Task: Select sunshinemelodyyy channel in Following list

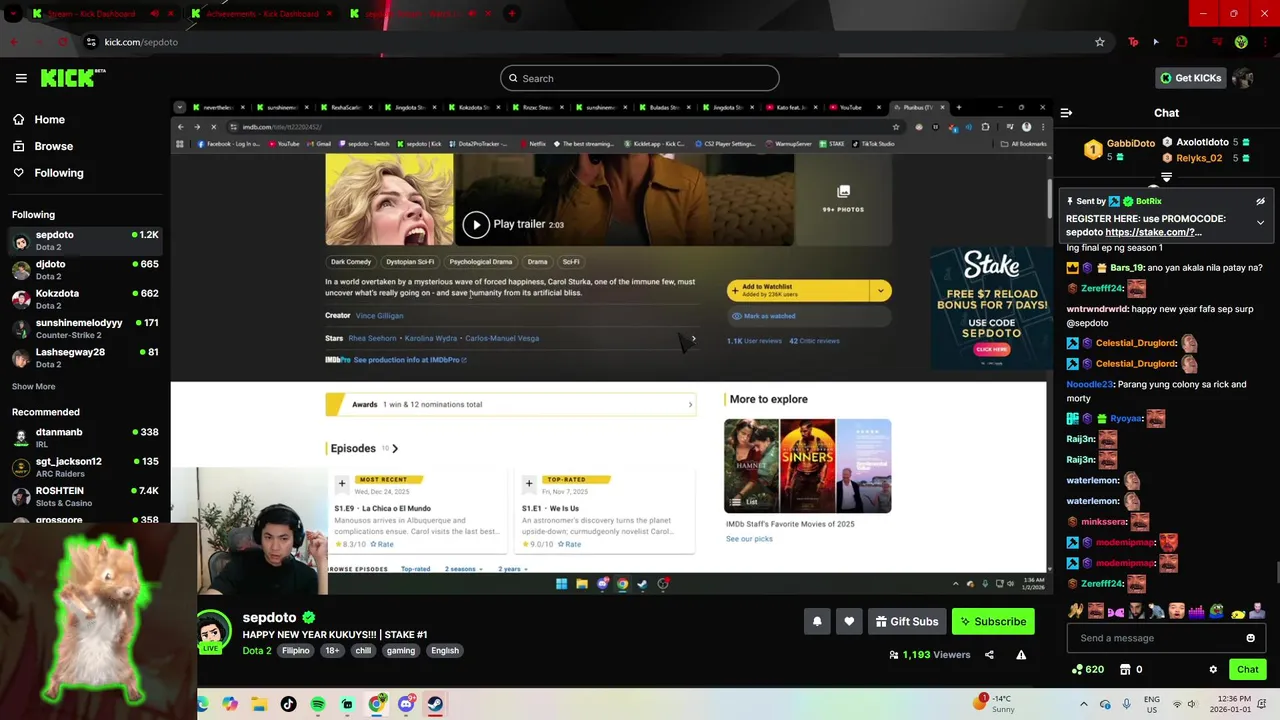Action: [85, 328]
